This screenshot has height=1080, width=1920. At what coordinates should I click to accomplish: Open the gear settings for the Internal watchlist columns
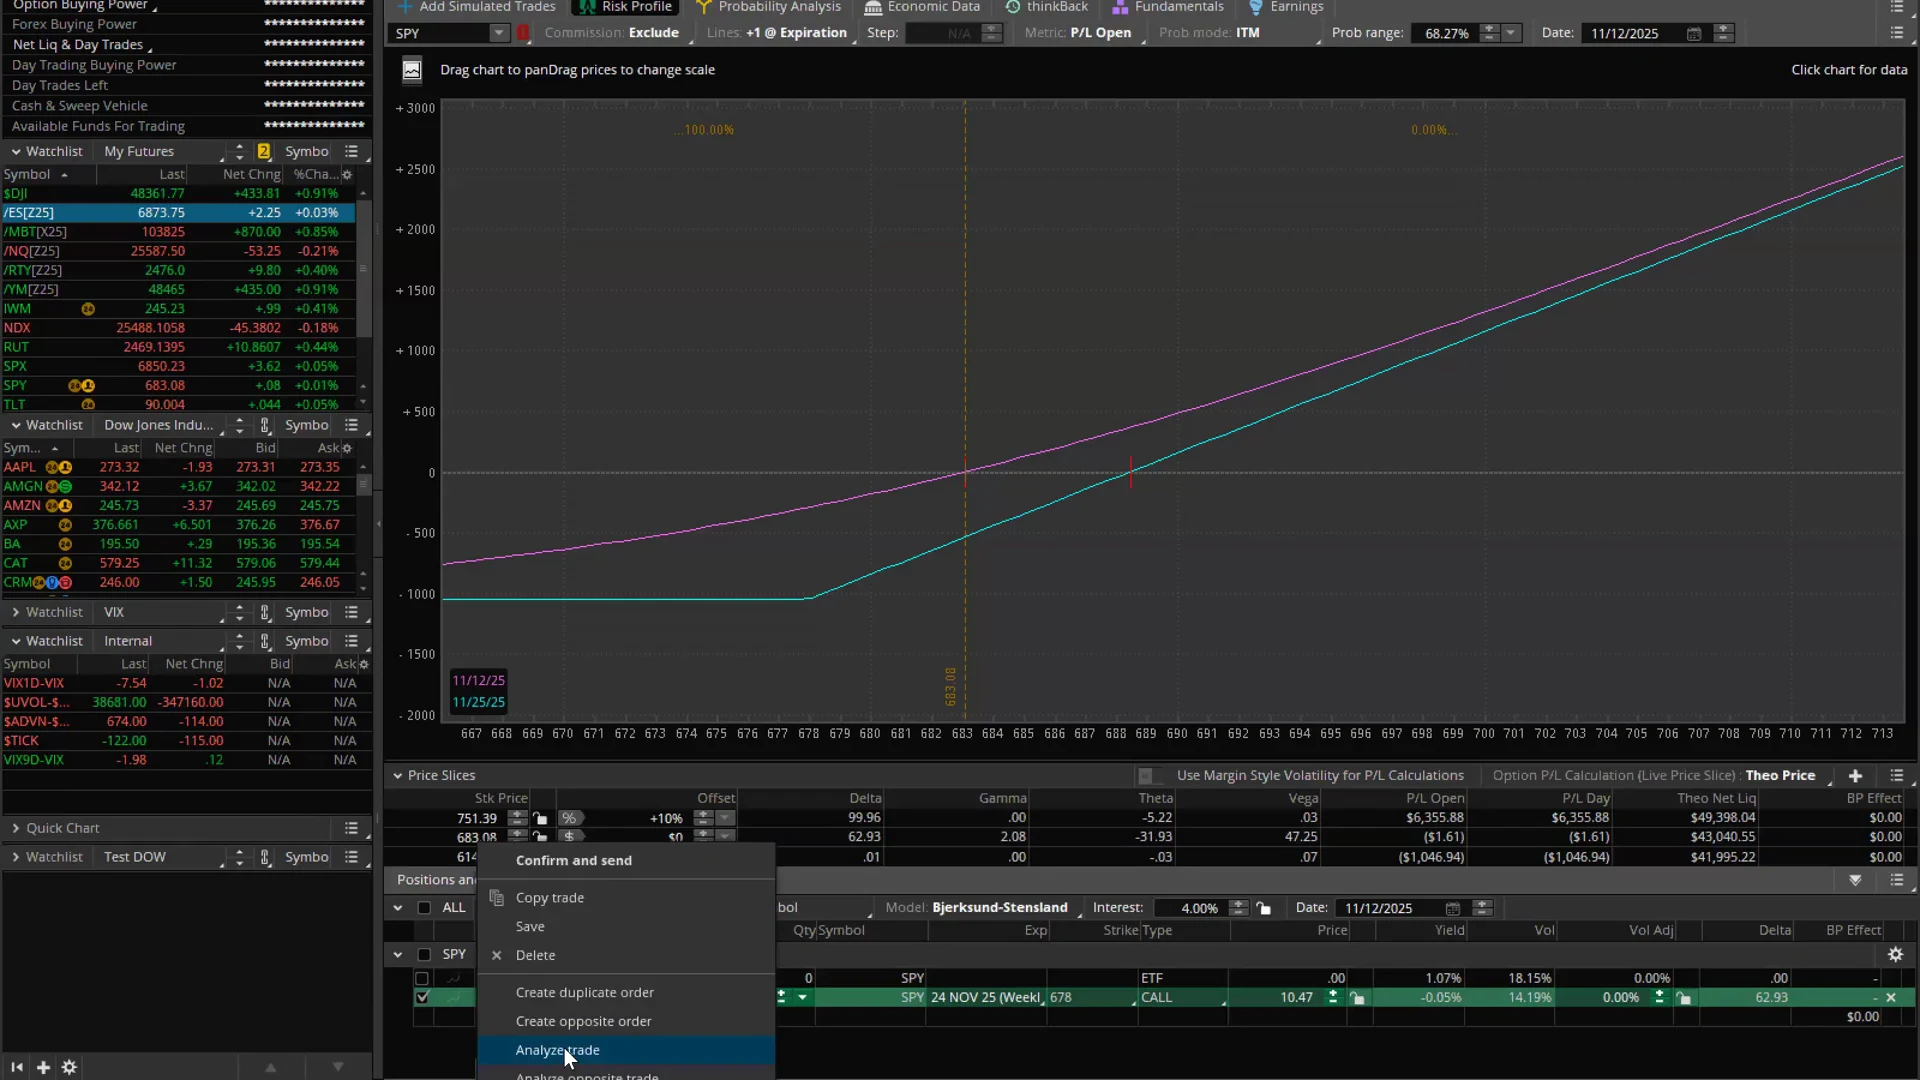(x=363, y=664)
